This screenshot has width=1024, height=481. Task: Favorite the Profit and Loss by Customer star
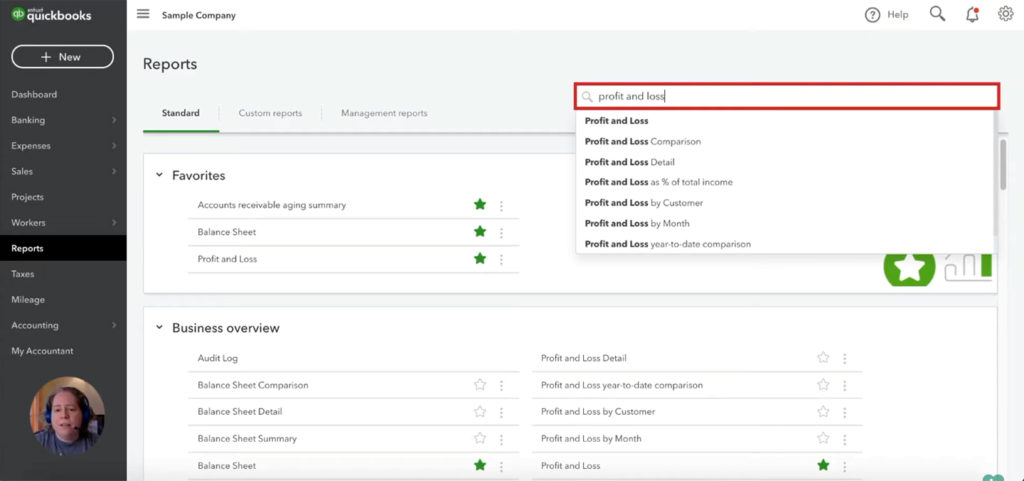pos(823,412)
